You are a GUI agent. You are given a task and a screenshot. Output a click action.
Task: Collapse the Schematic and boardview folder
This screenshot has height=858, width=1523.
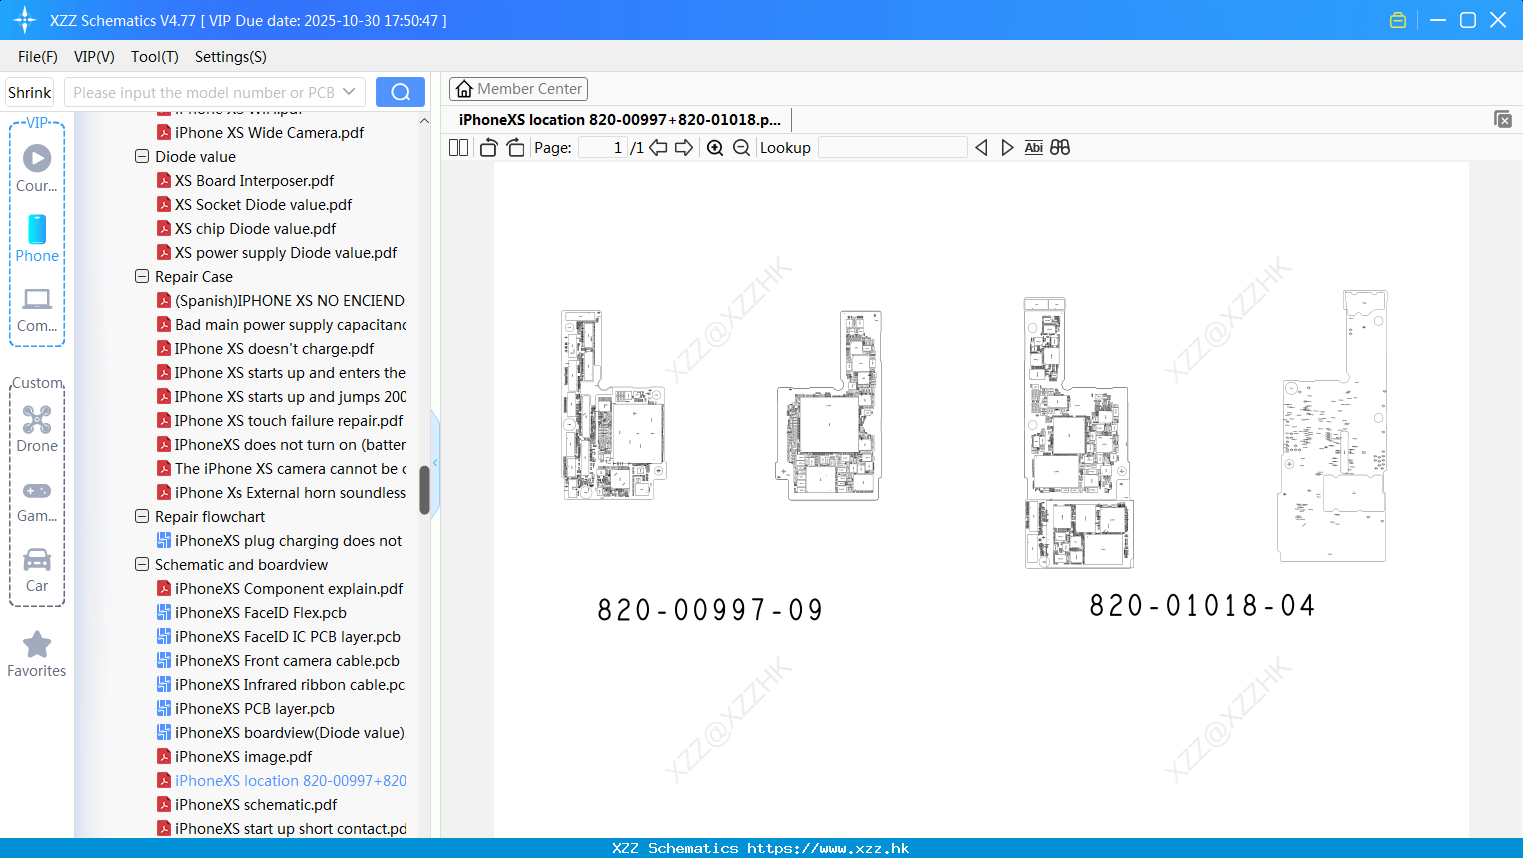(142, 565)
